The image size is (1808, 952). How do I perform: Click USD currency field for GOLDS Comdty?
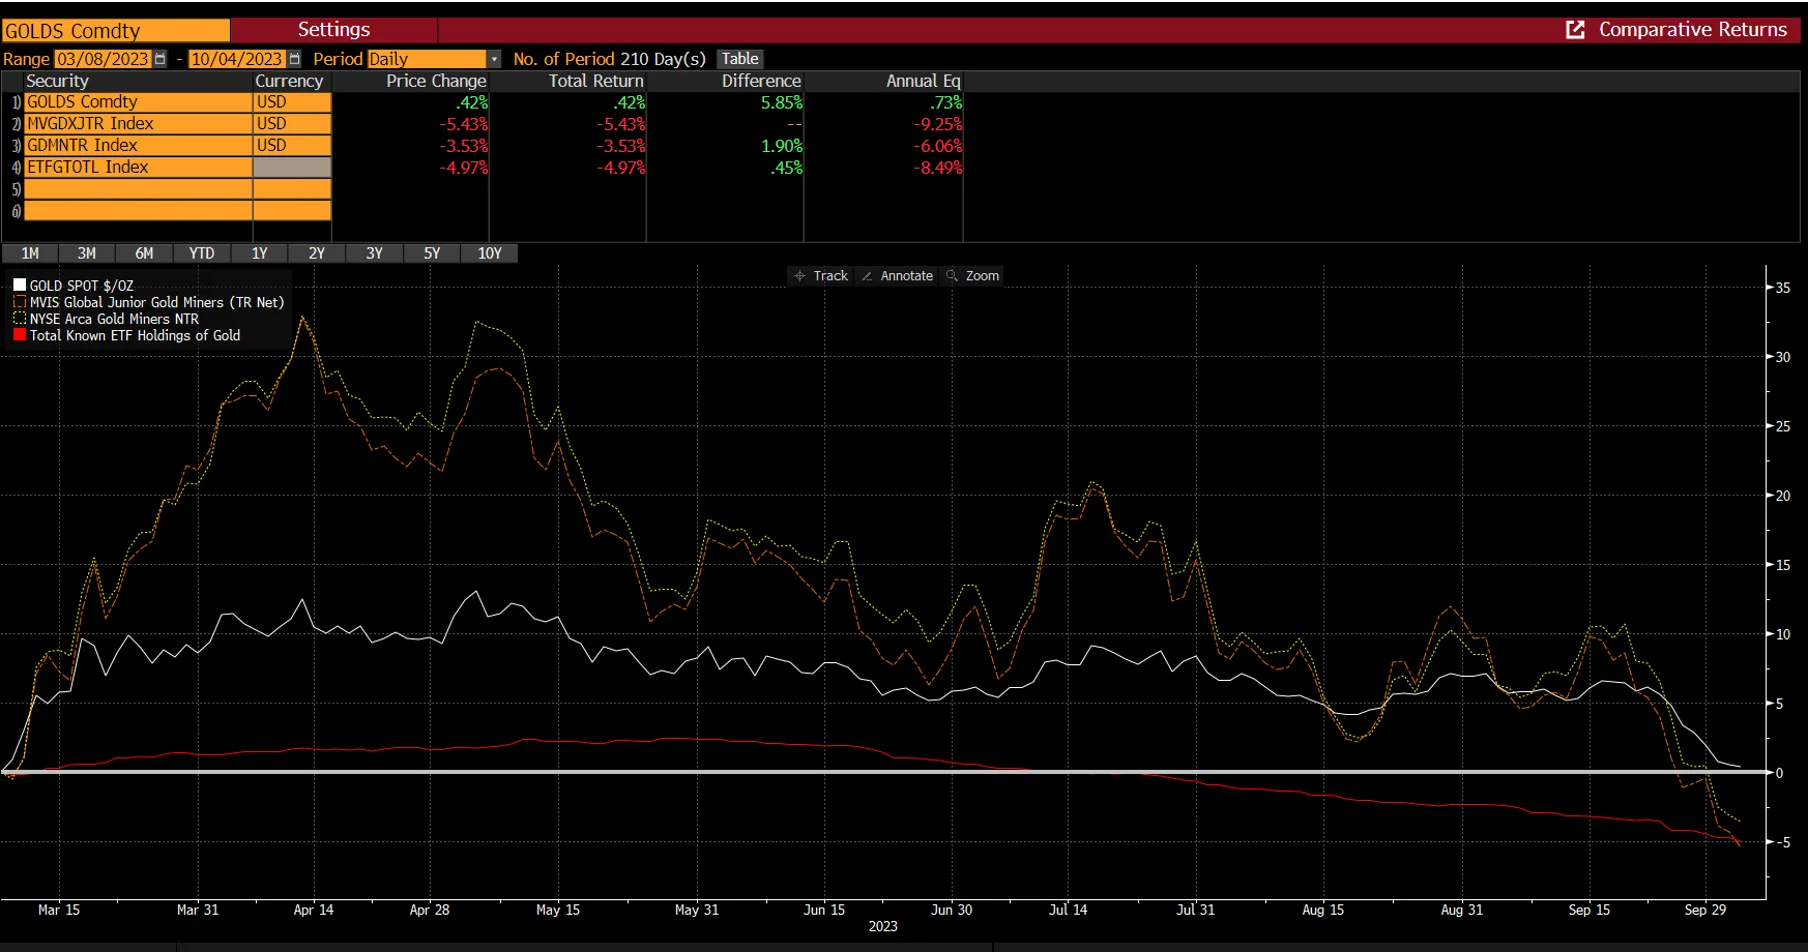tap(292, 102)
